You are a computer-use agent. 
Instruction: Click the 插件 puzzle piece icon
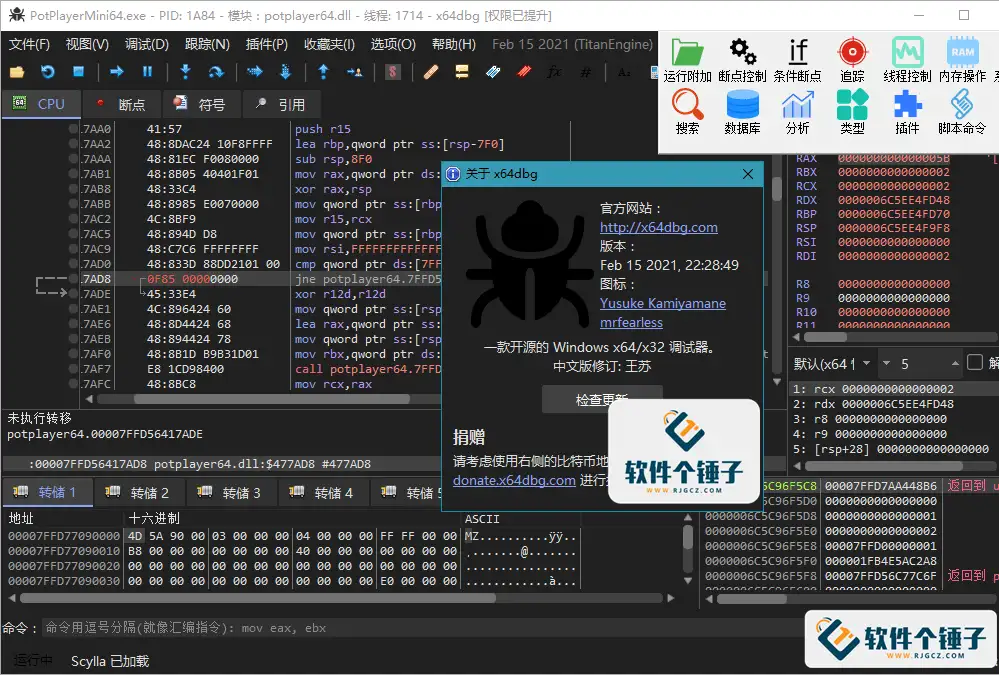coord(907,105)
